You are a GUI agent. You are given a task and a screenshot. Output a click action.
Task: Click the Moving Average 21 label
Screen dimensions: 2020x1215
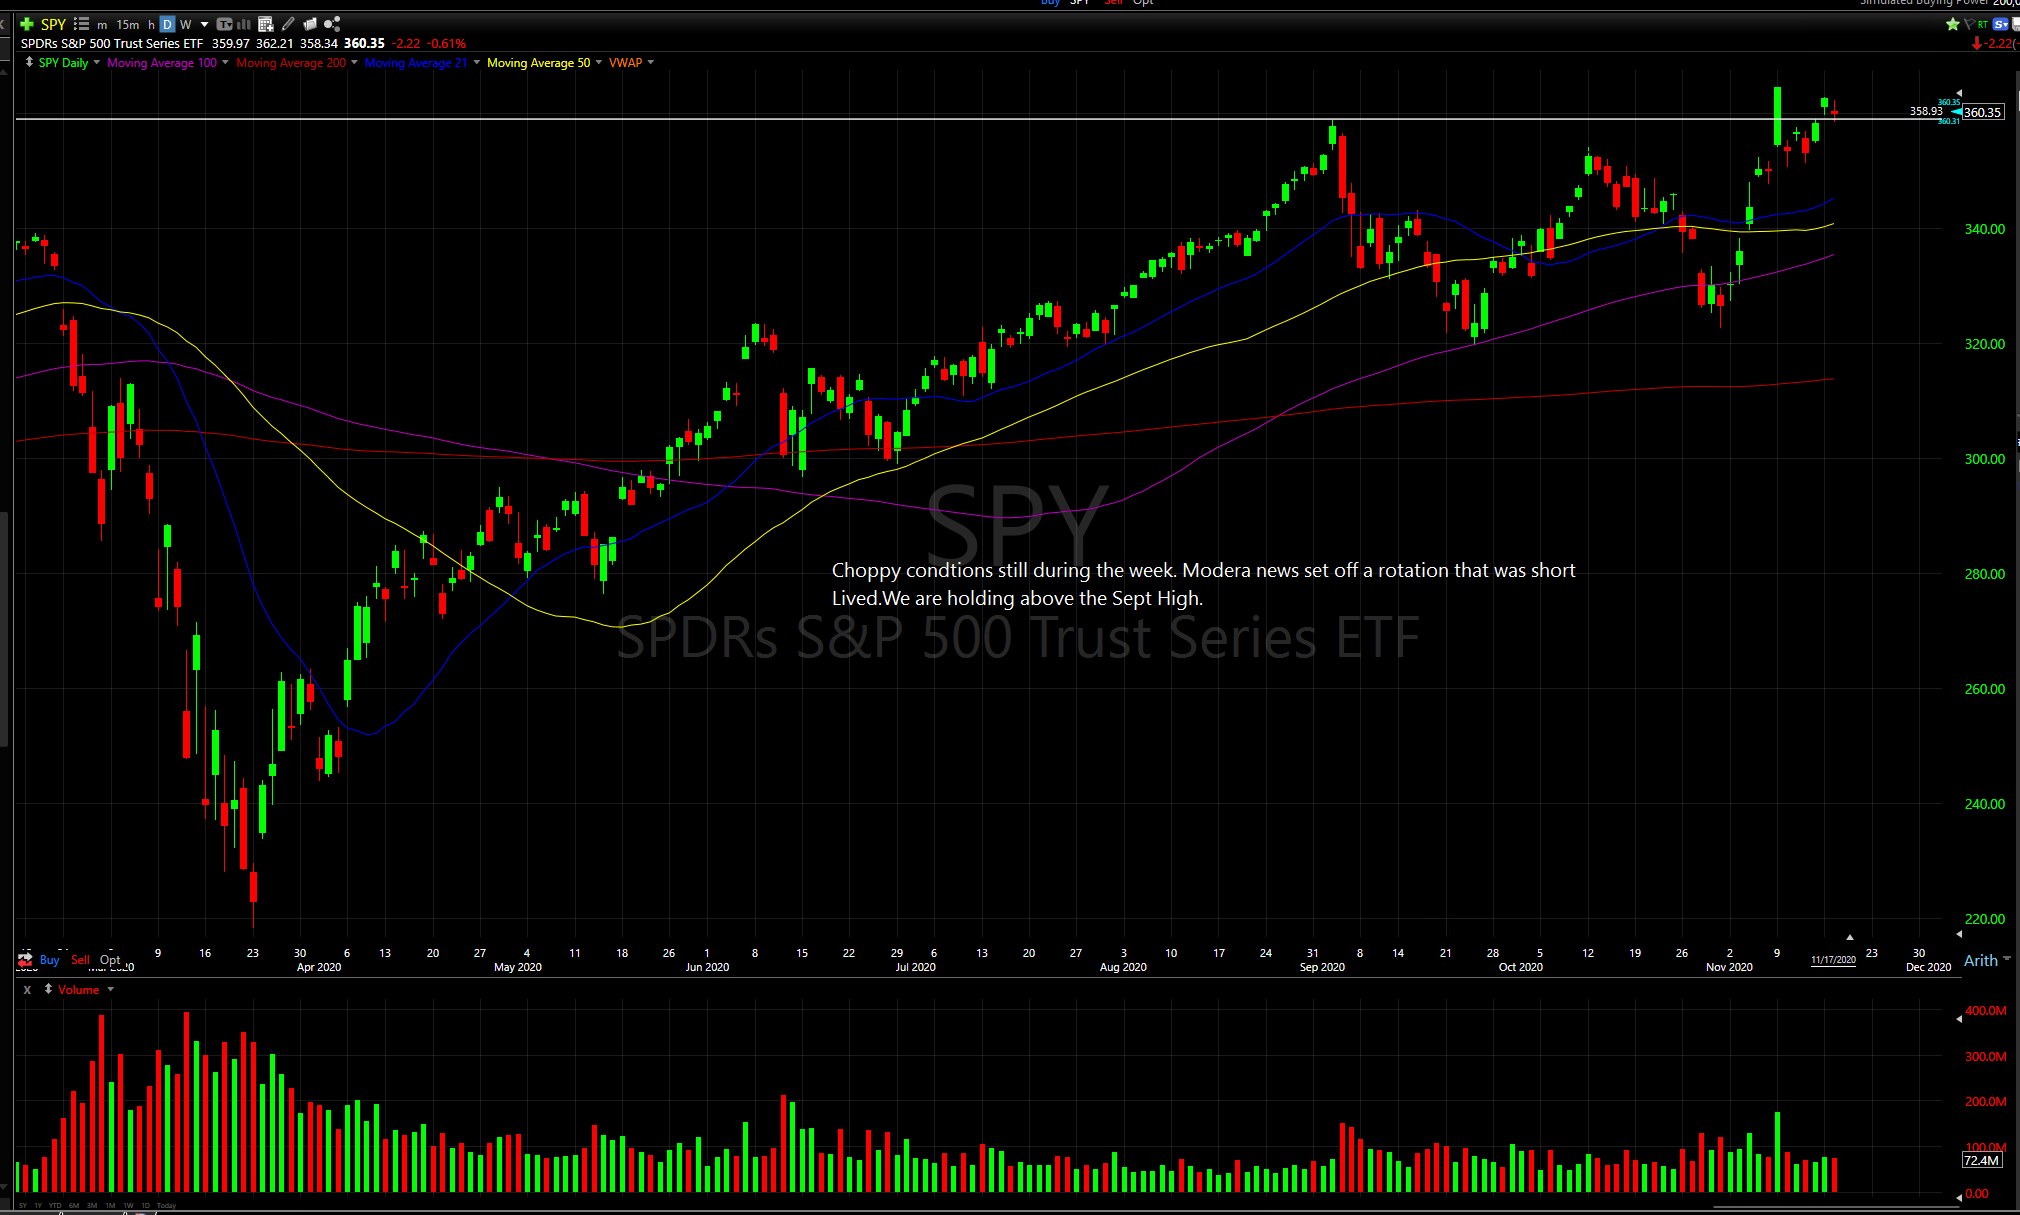coord(416,63)
